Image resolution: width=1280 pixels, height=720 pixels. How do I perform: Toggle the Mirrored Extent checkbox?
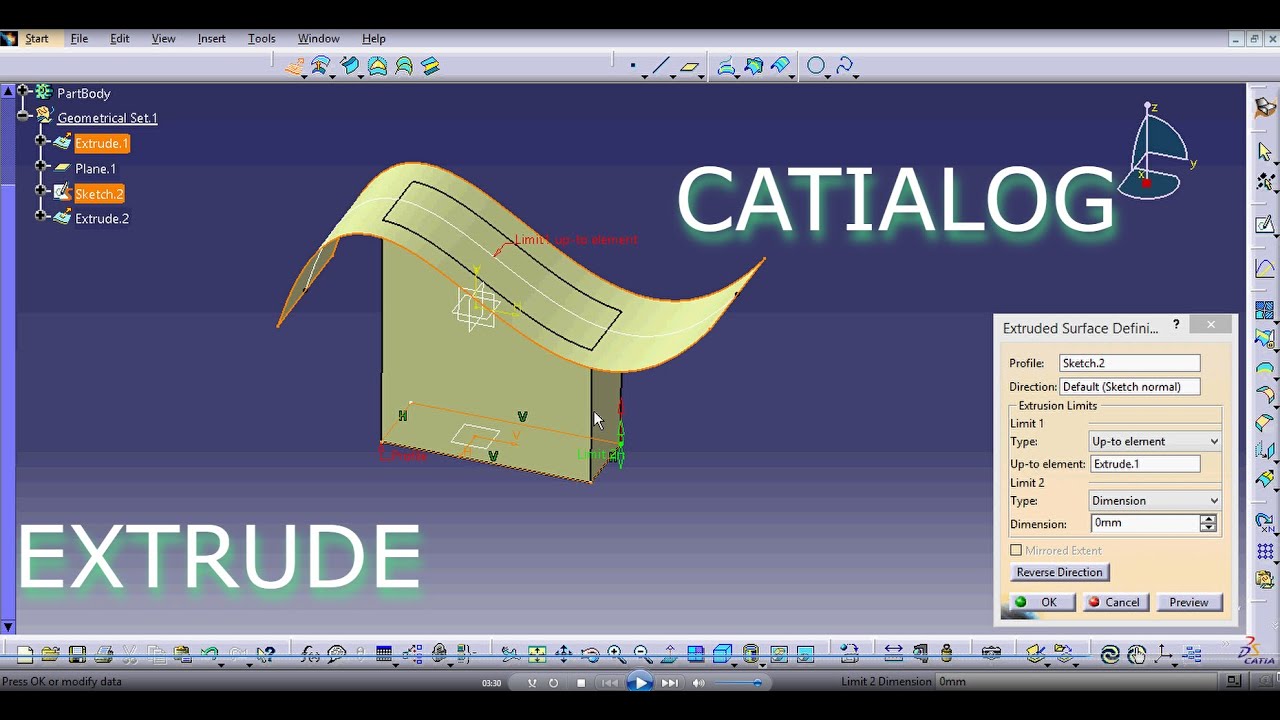[x=1016, y=550]
